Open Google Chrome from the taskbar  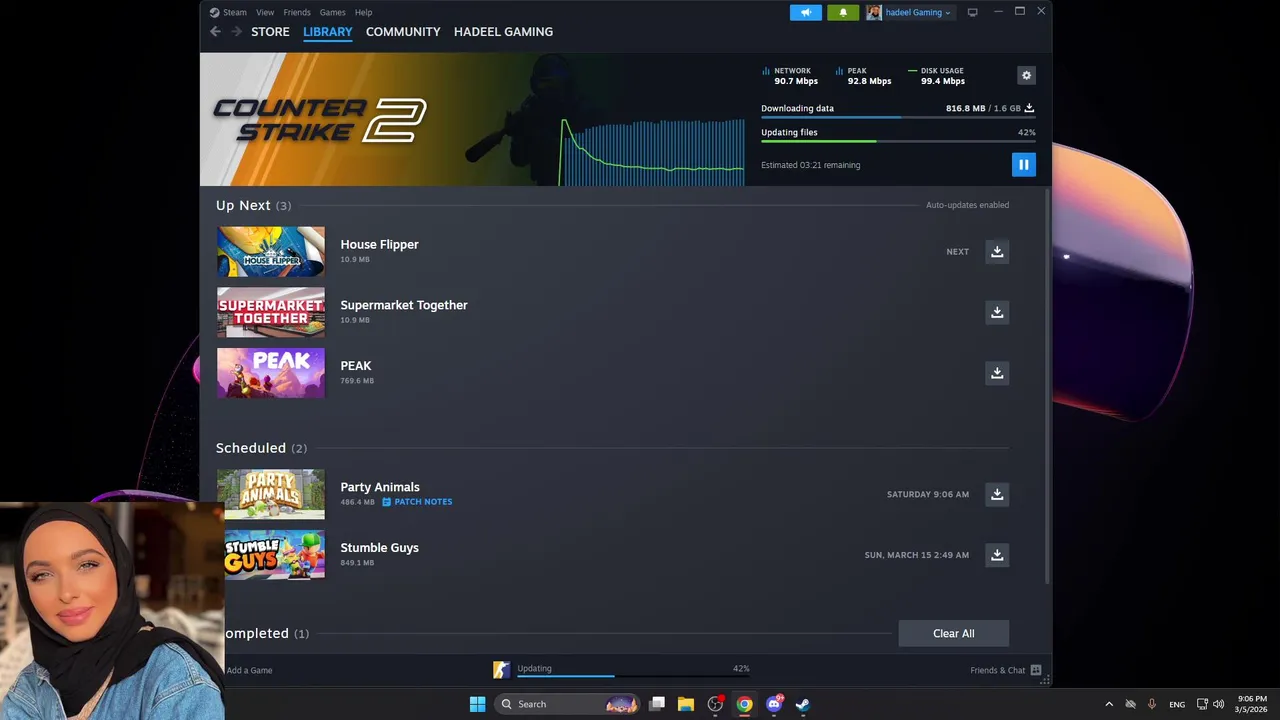click(744, 704)
